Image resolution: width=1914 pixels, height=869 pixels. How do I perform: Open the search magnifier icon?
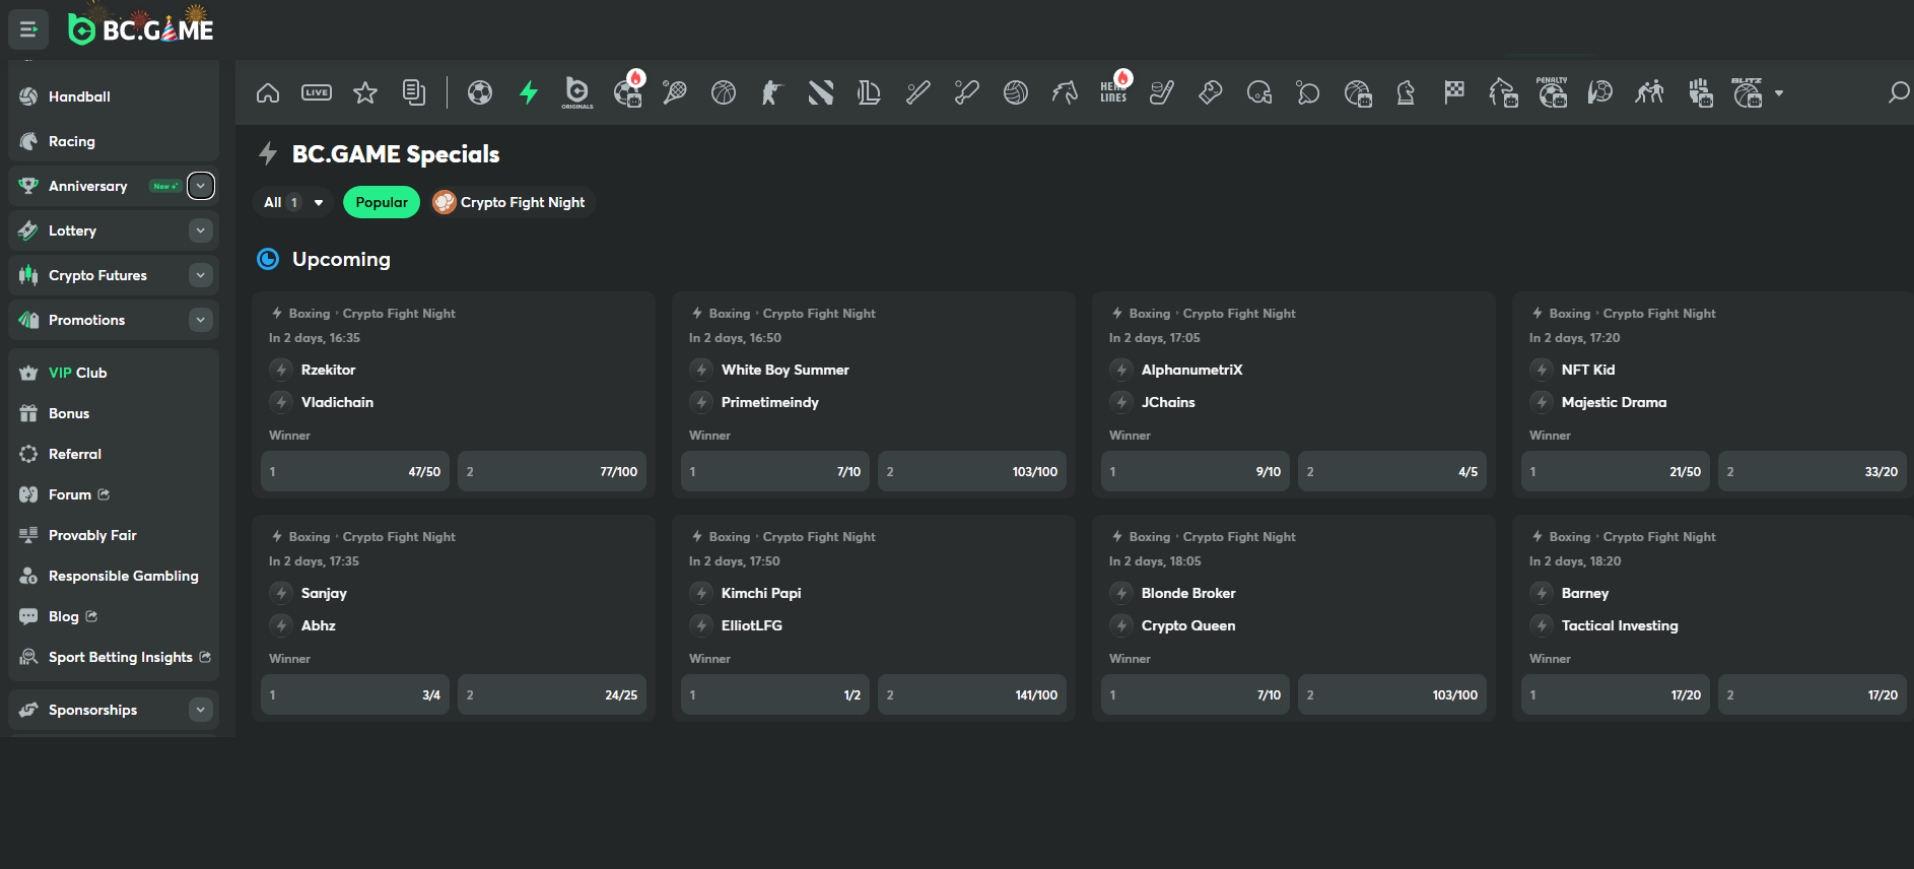click(x=1897, y=93)
